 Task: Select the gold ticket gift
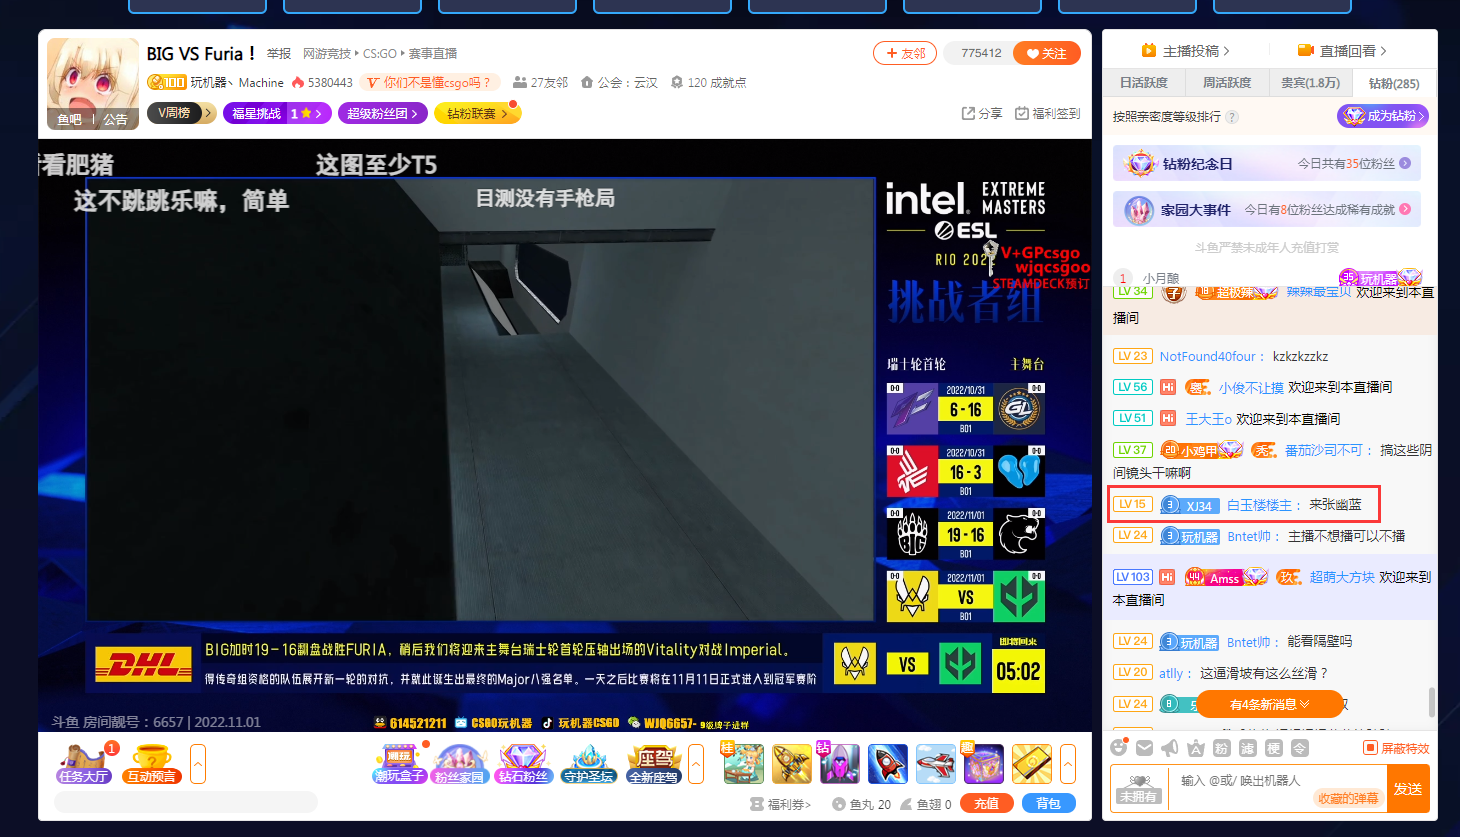tap(1031, 764)
